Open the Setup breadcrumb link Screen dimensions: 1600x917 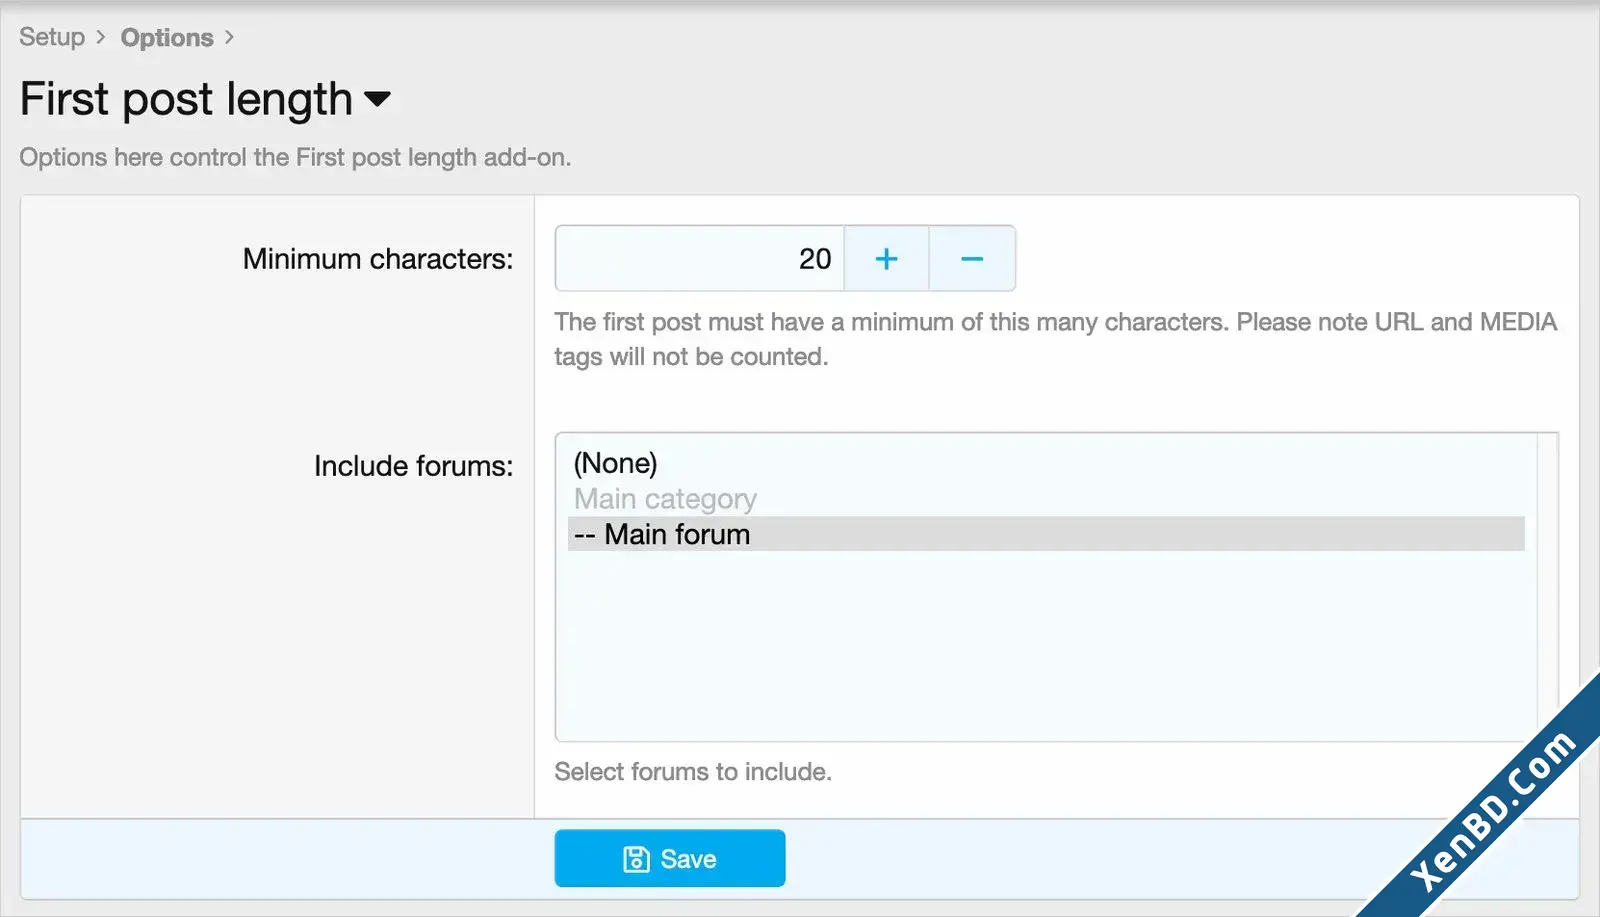tap(52, 37)
